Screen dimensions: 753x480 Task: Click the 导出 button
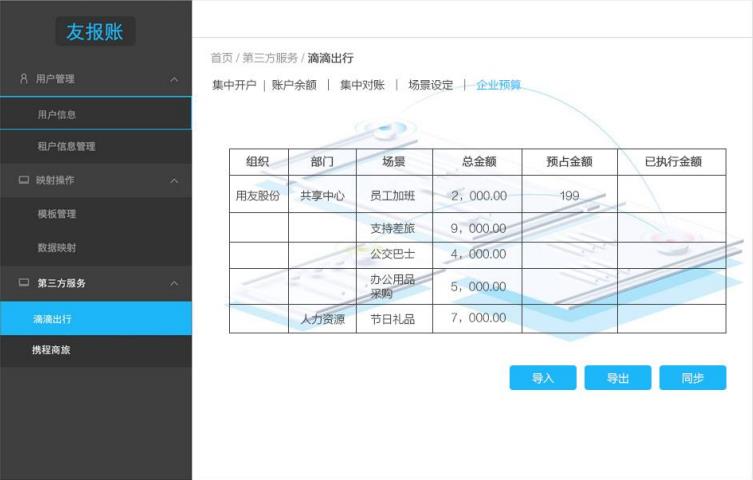click(618, 378)
